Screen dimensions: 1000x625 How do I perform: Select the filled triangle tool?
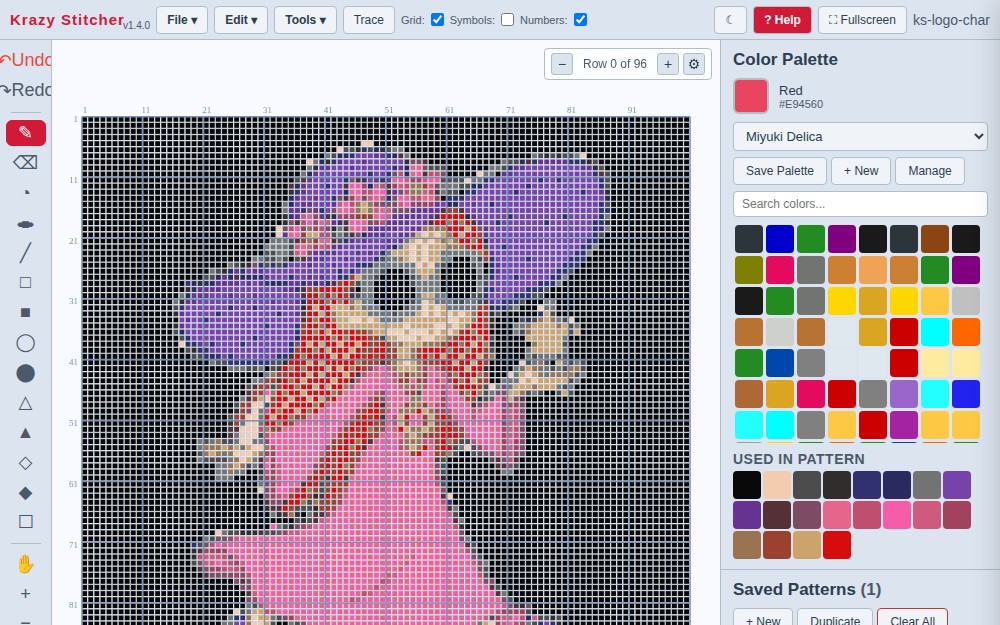click(26, 433)
